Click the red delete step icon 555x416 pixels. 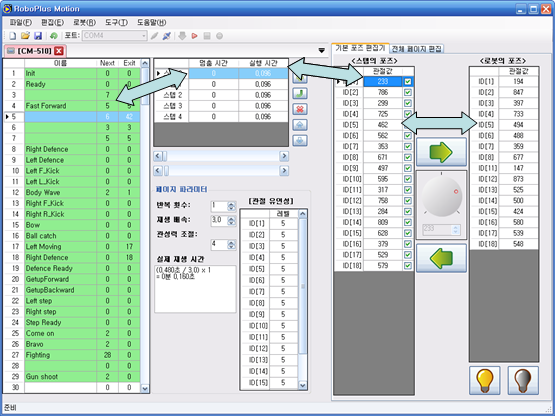pyautogui.click(x=300, y=109)
